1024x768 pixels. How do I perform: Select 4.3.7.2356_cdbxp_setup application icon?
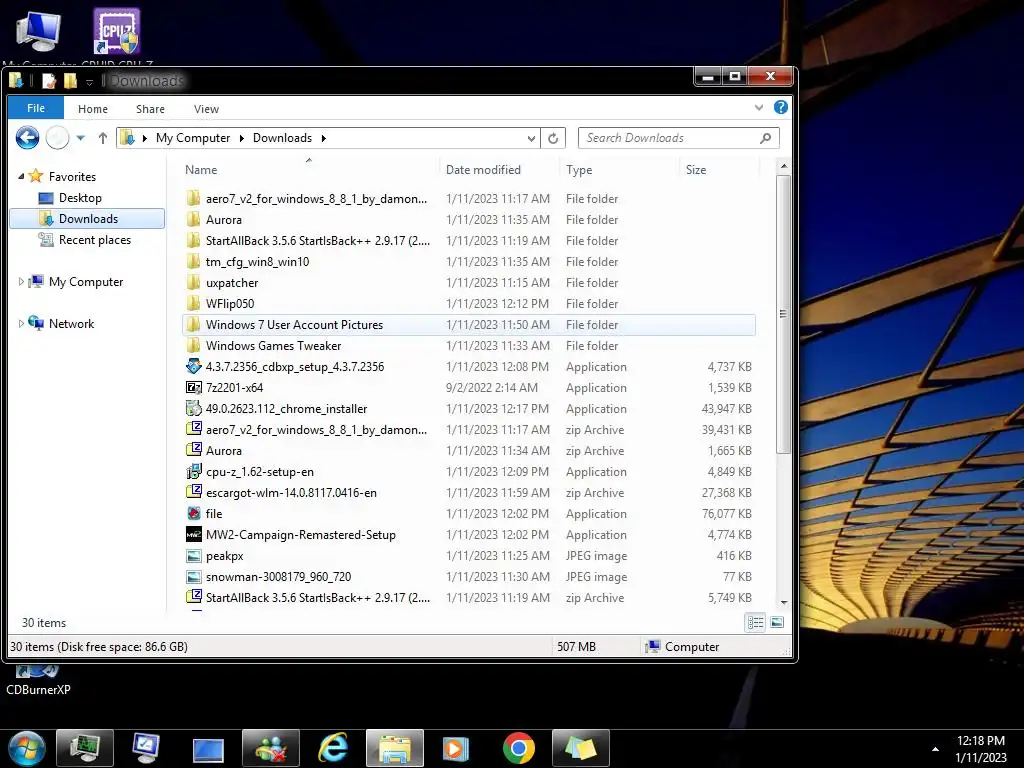pos(193,366)
